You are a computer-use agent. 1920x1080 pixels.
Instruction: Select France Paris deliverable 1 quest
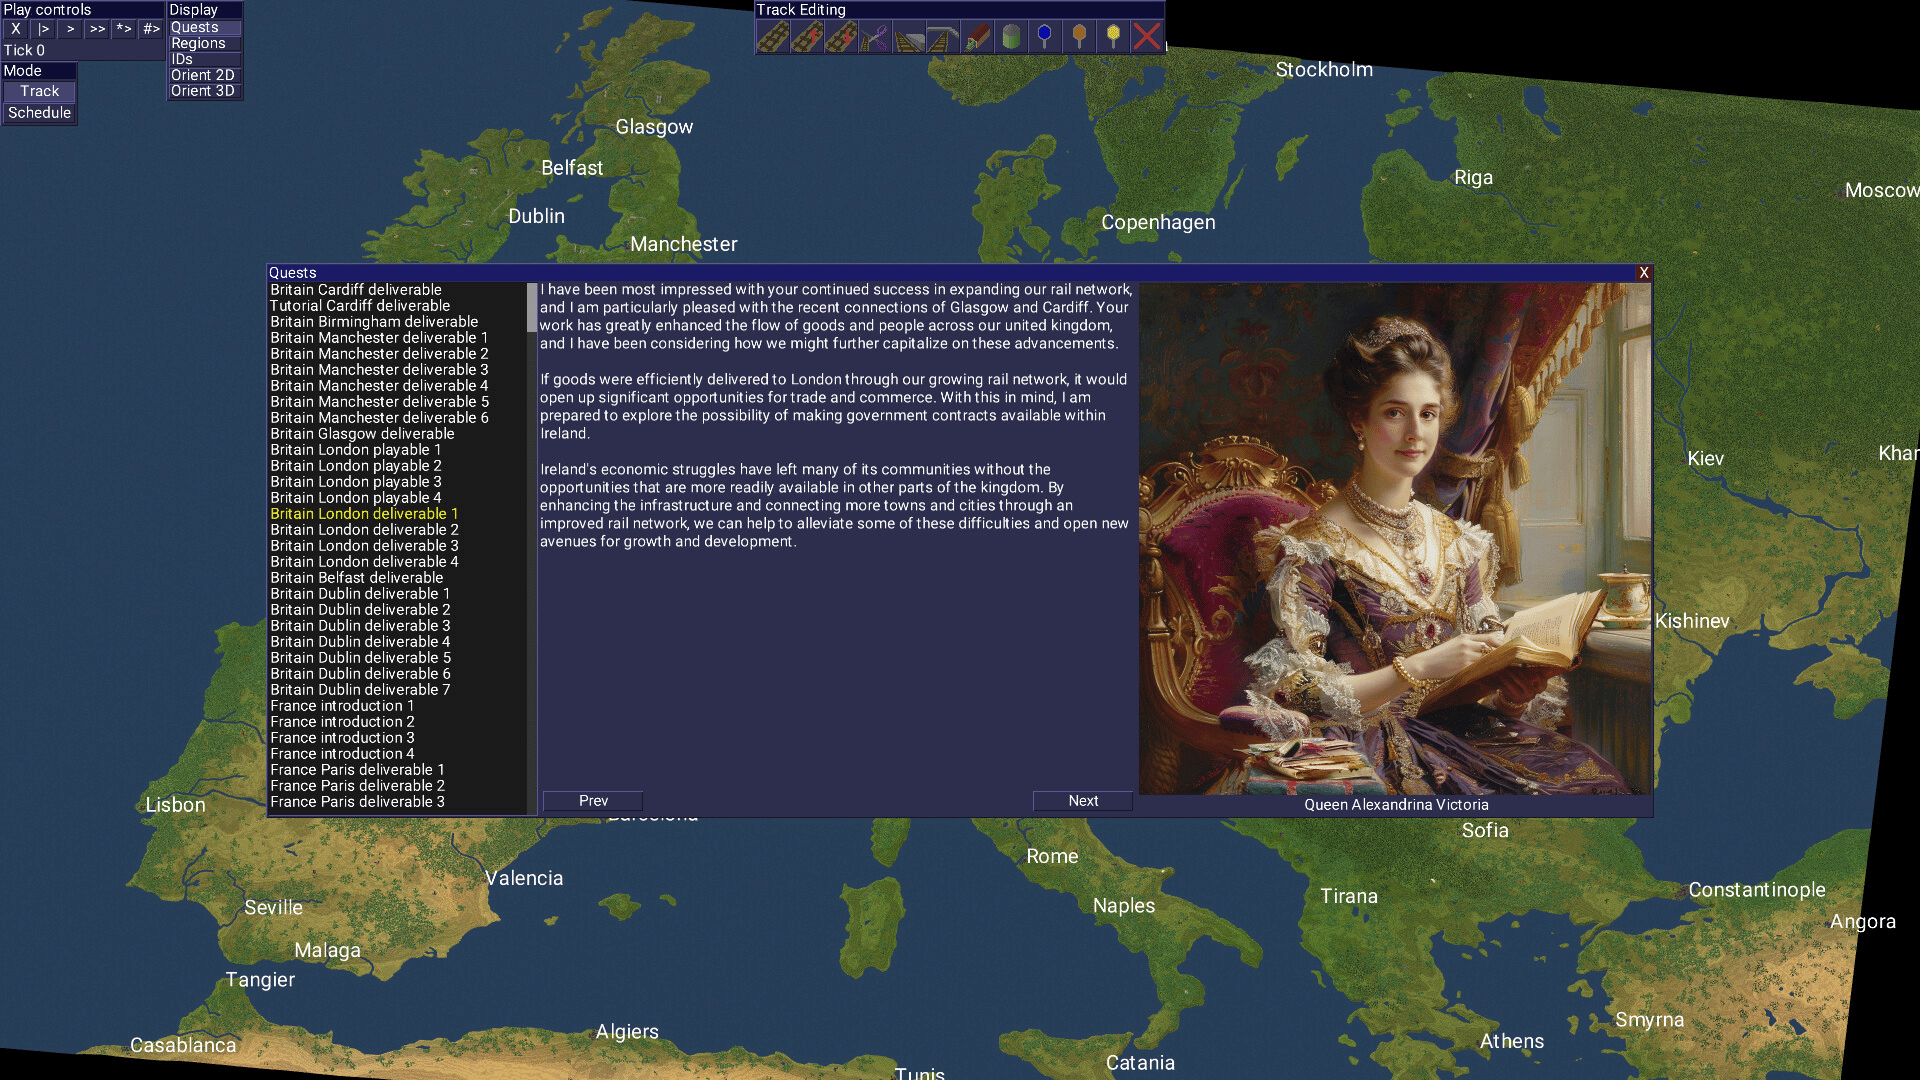click(357, 770)
